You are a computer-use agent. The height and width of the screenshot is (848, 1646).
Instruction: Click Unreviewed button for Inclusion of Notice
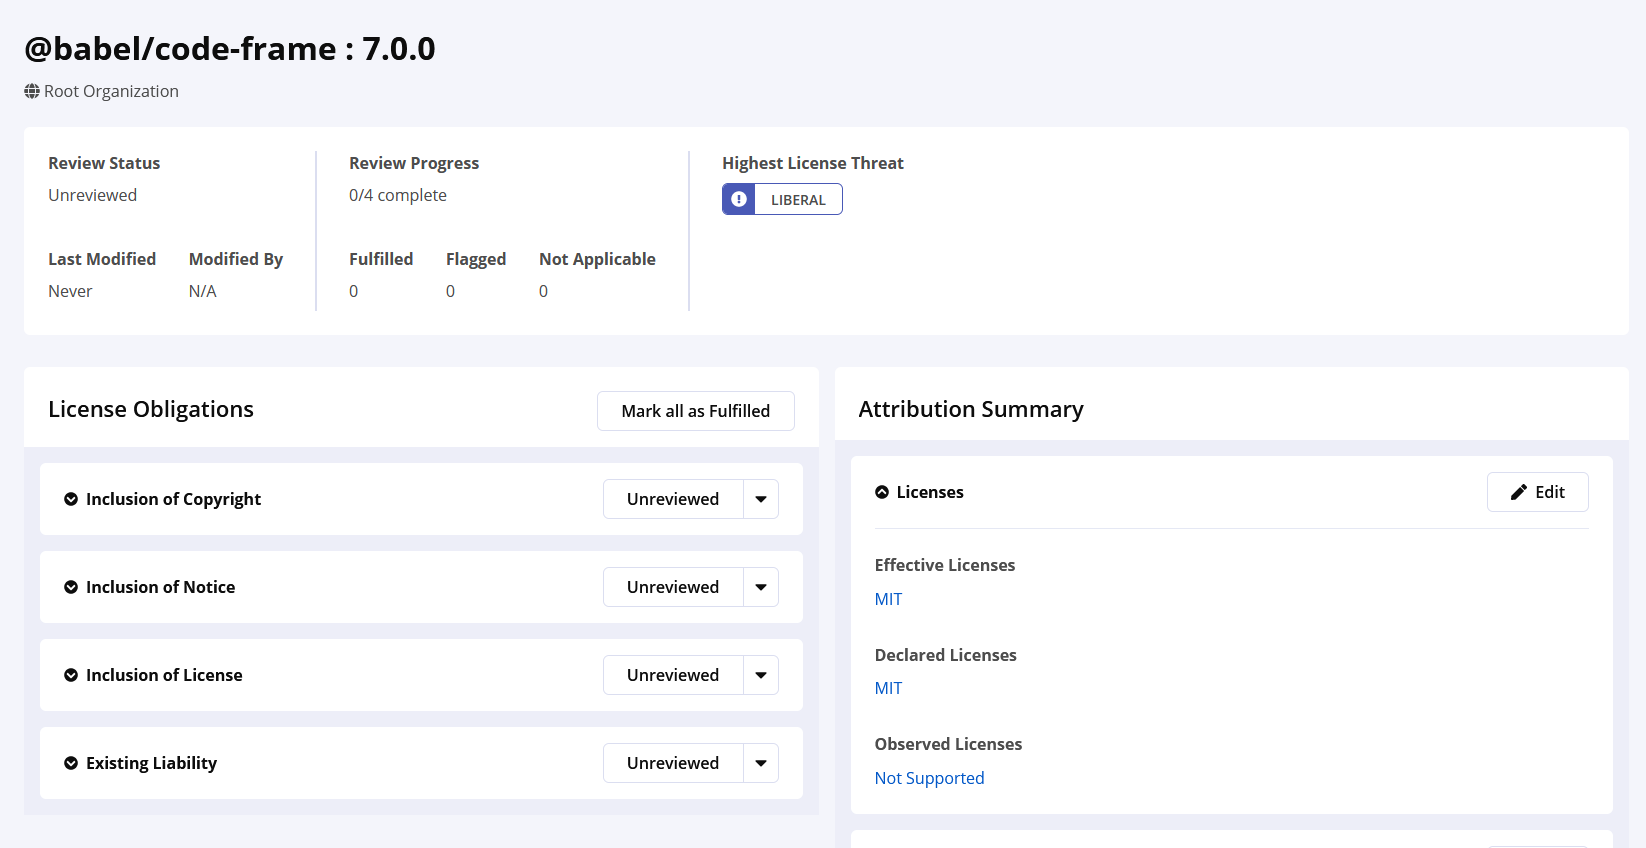[x=673, y=587]
